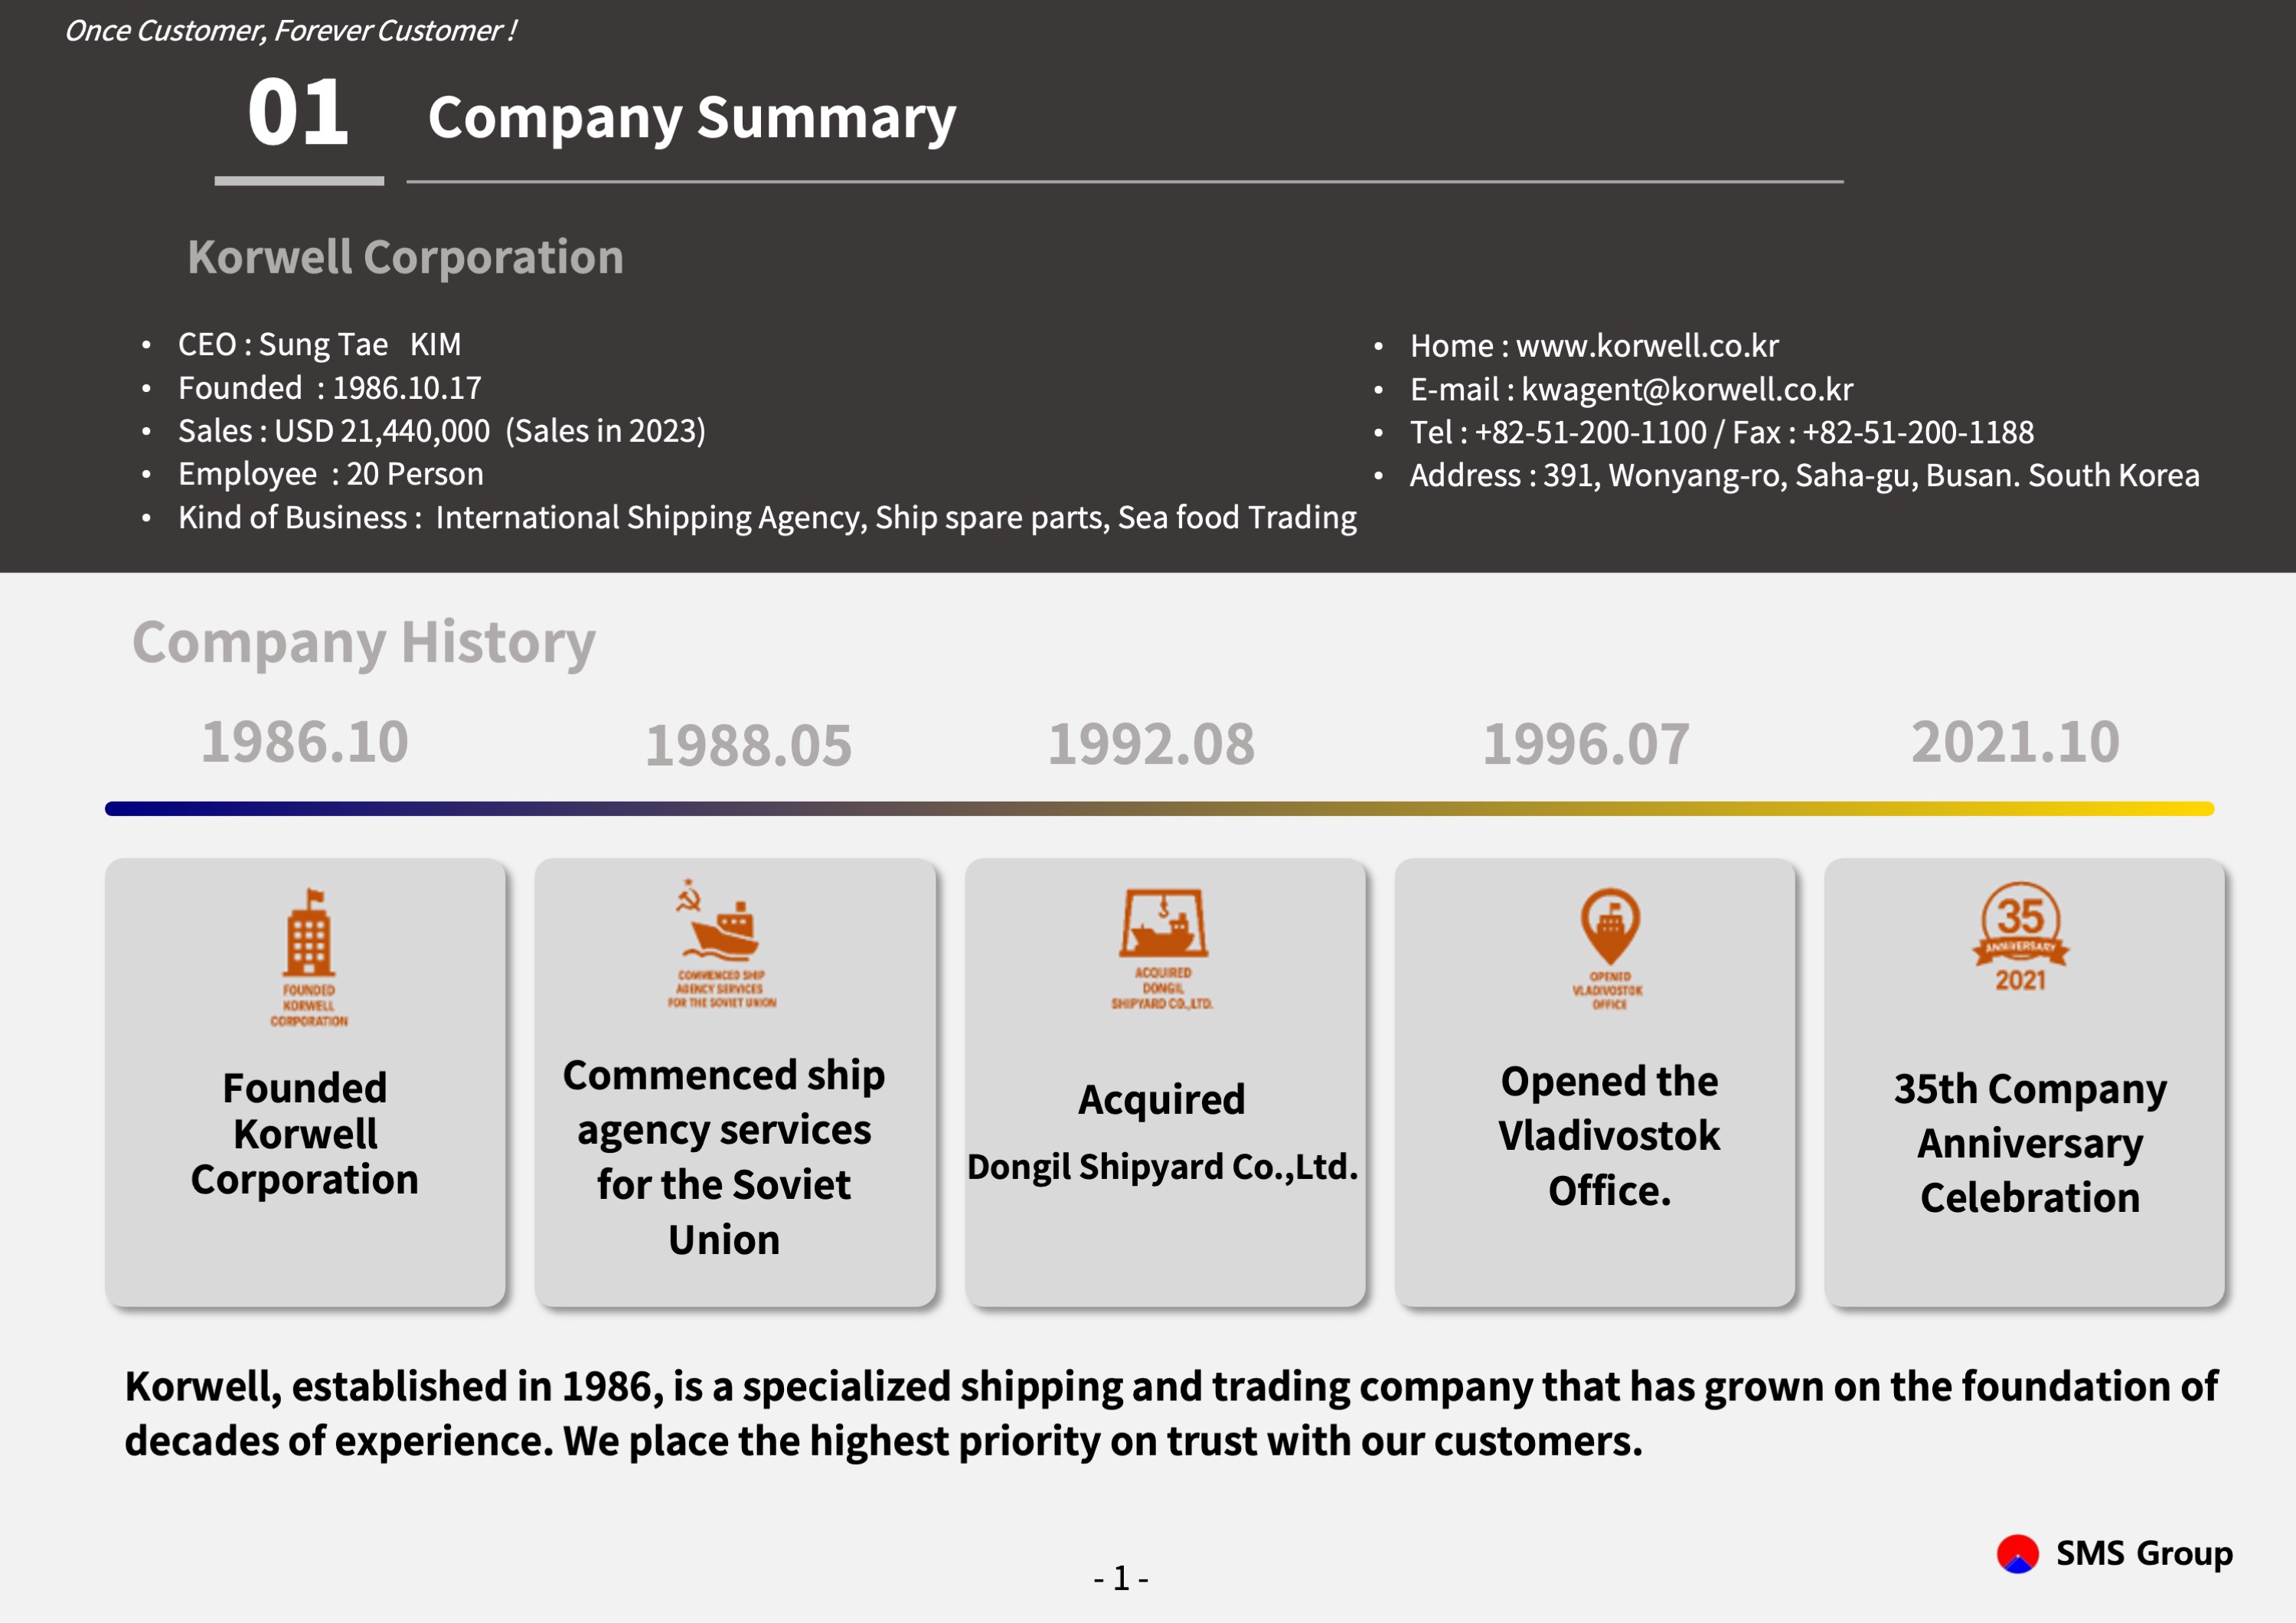
Task: Click the Vladivostok location pin icon
Action: (1608, 948)
